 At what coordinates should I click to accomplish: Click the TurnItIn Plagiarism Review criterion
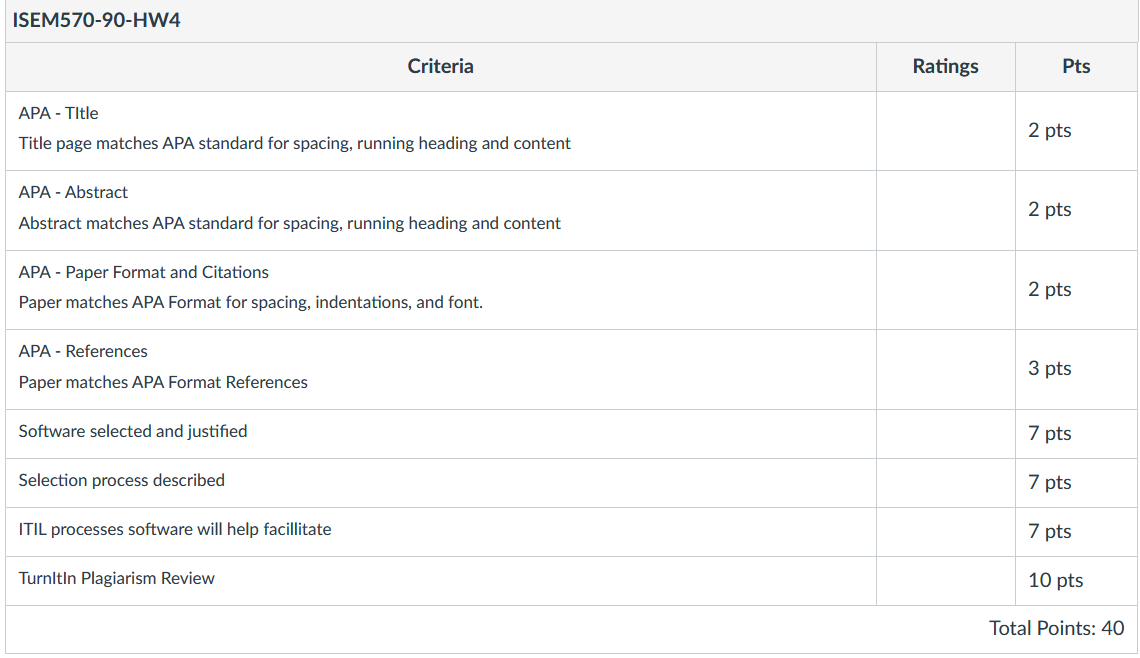point(116,579)
